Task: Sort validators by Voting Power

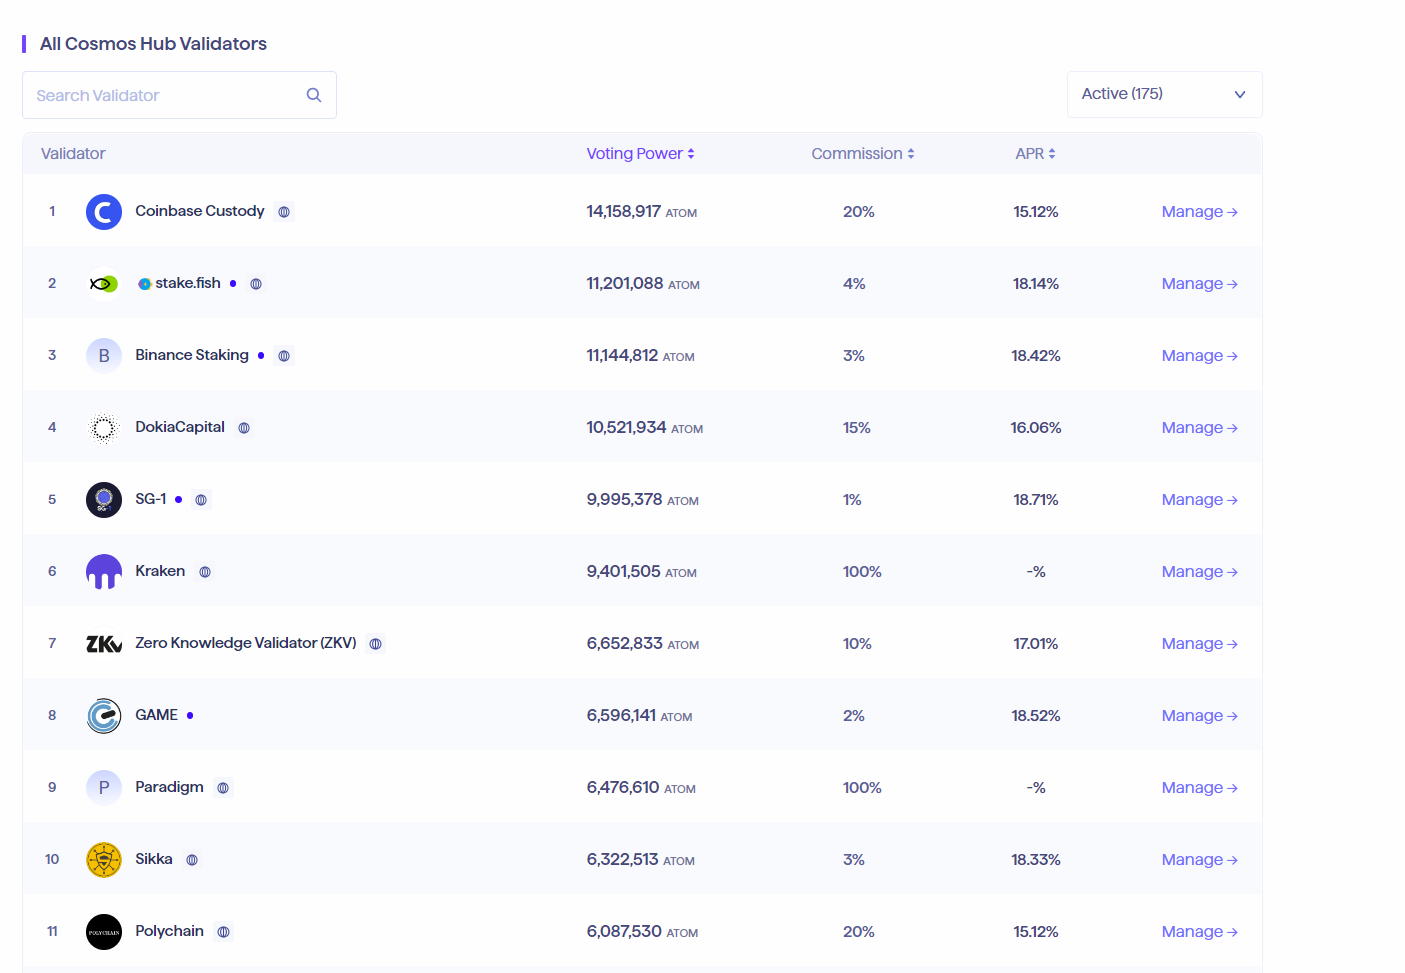Action: 640,154
